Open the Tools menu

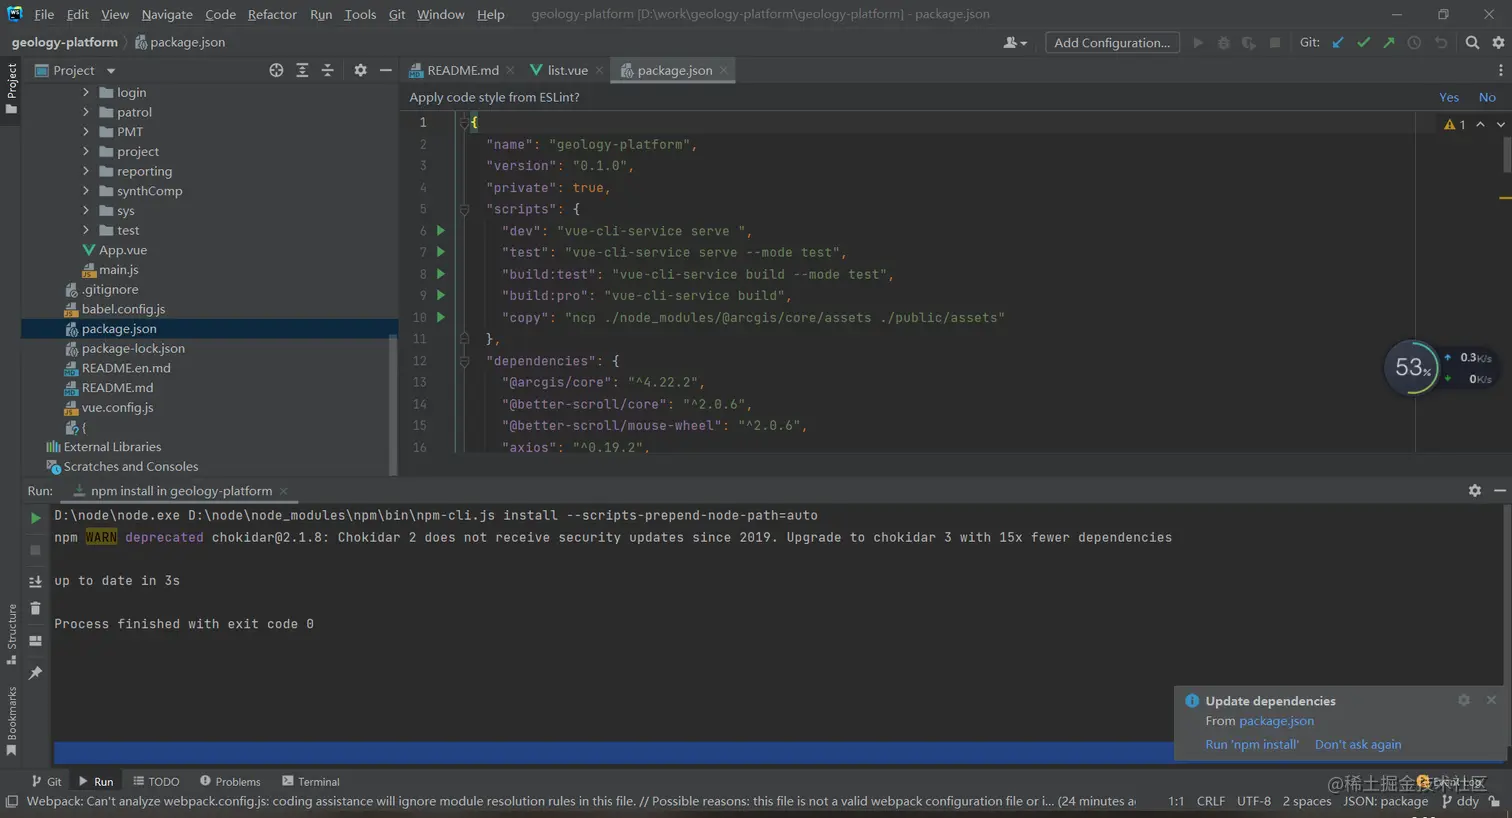coord(360,14)
